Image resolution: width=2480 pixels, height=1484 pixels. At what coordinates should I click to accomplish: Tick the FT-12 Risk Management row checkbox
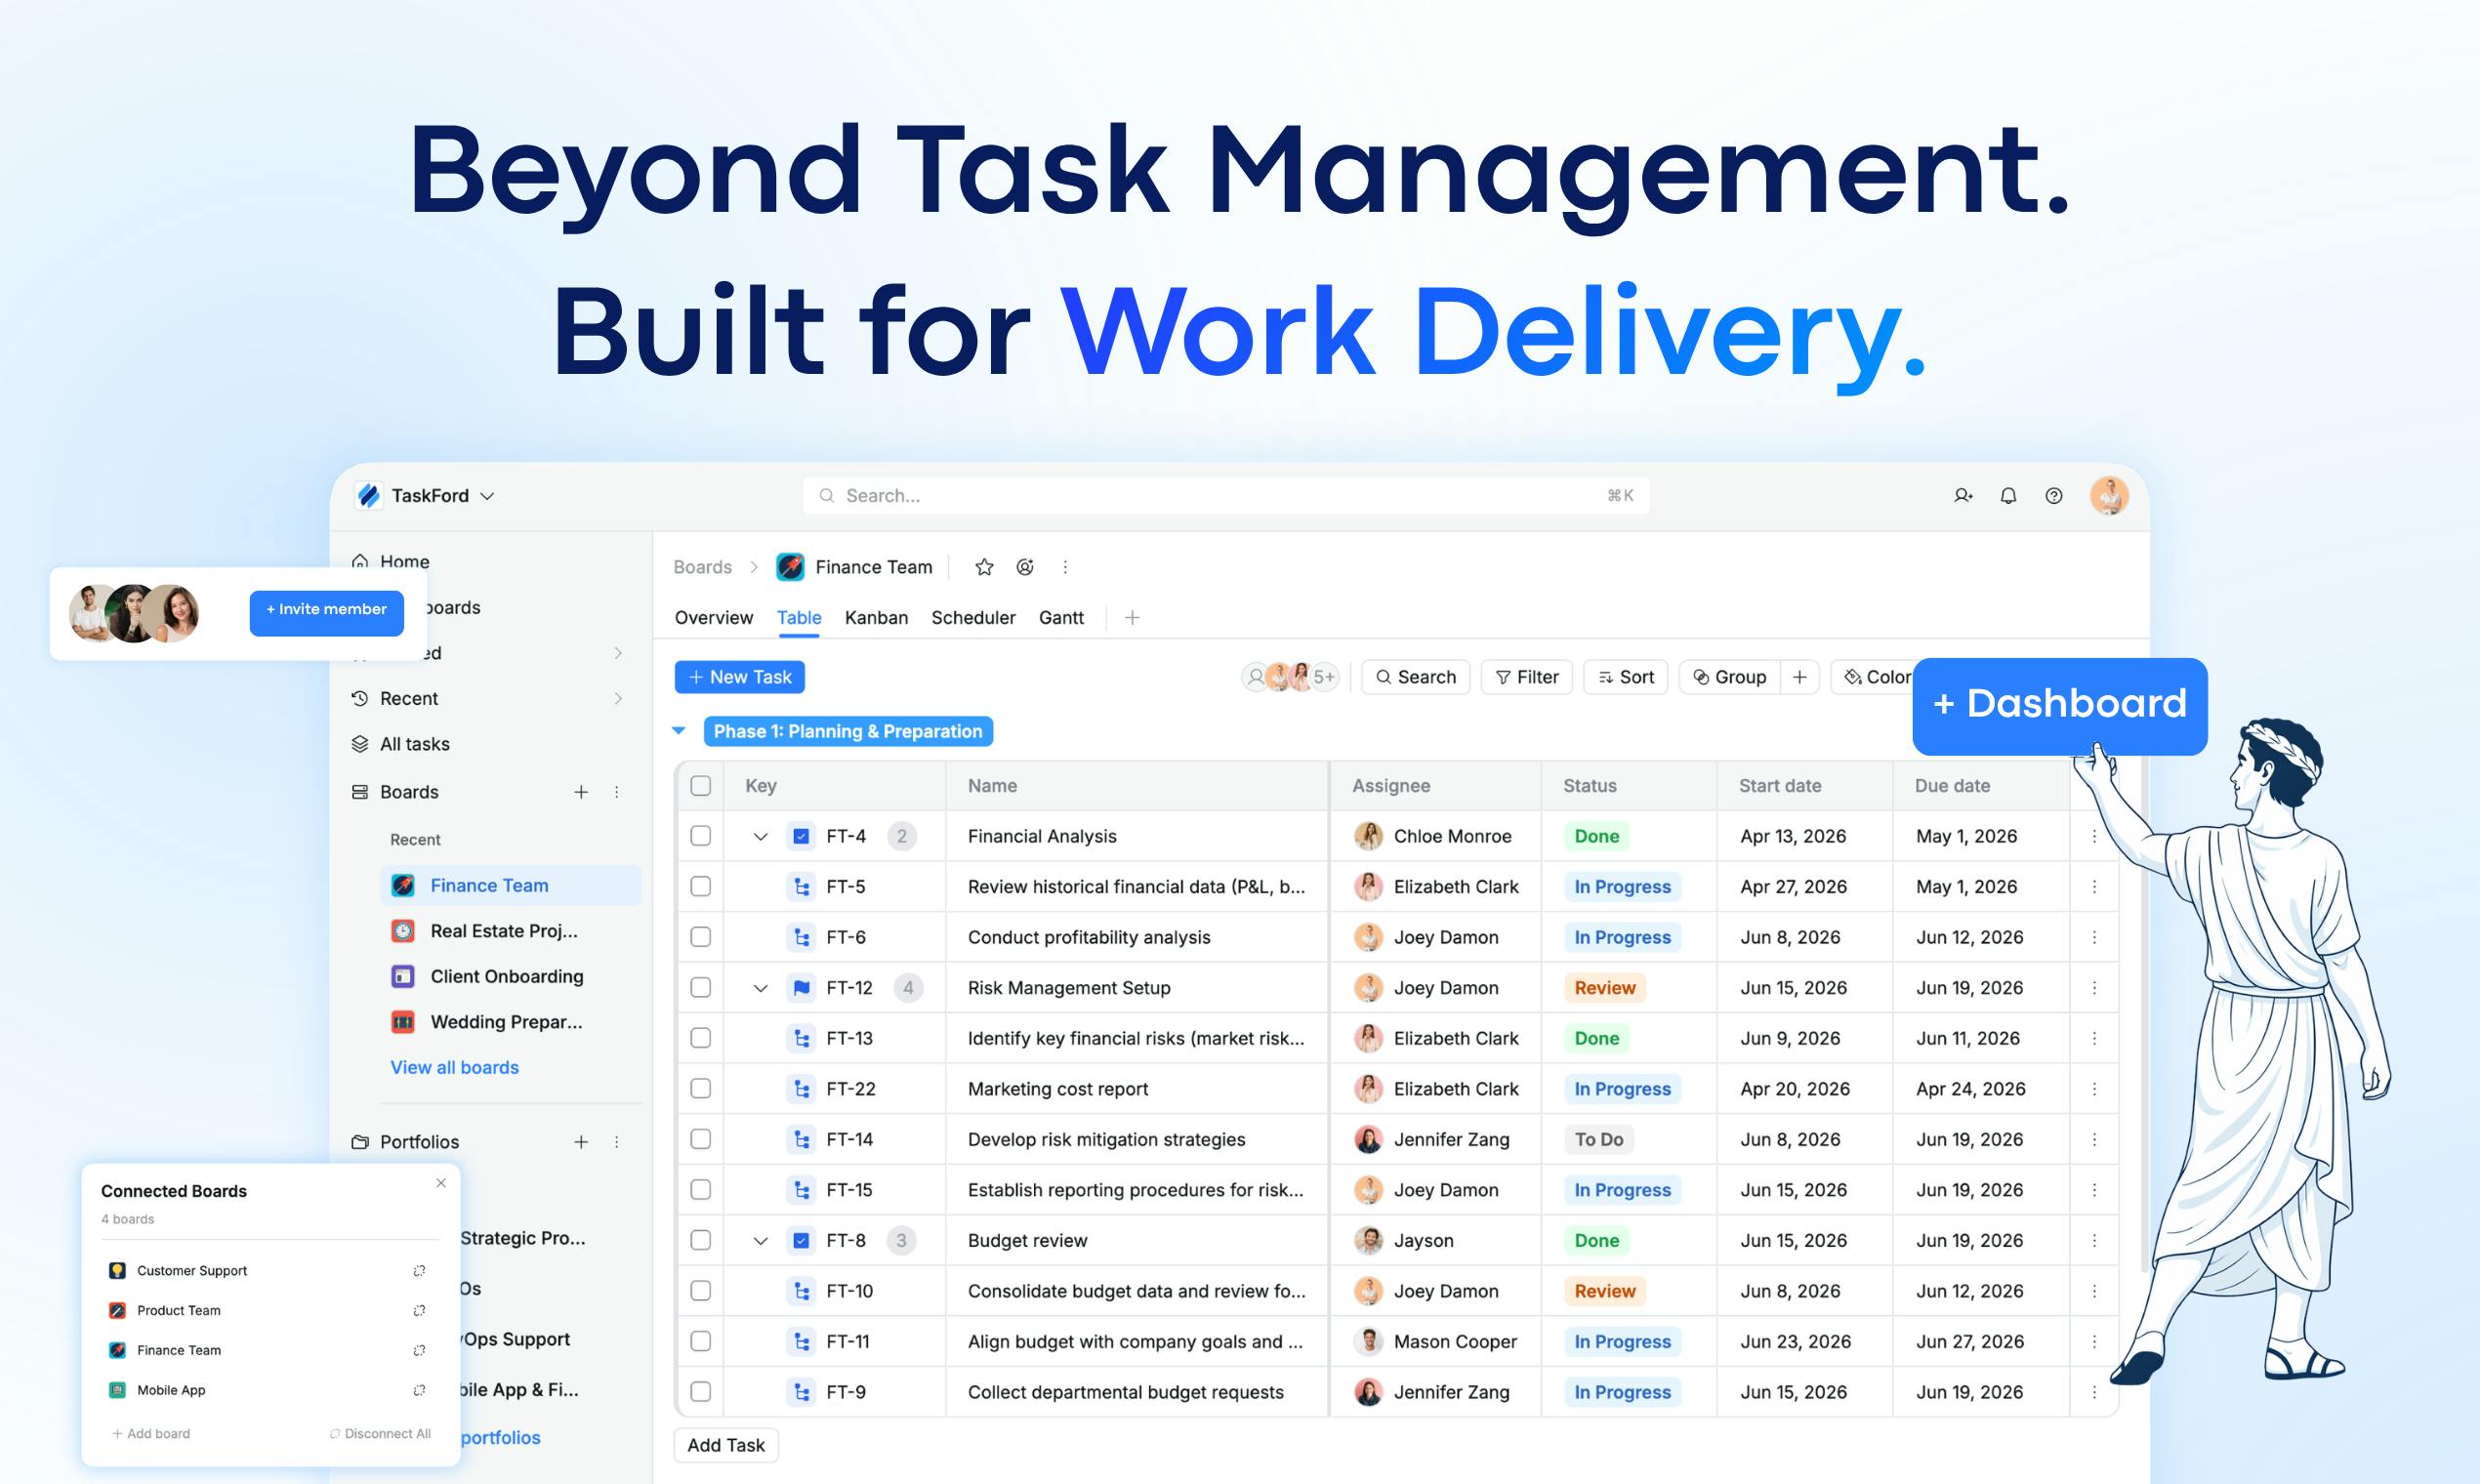click(x=701, y=988)
